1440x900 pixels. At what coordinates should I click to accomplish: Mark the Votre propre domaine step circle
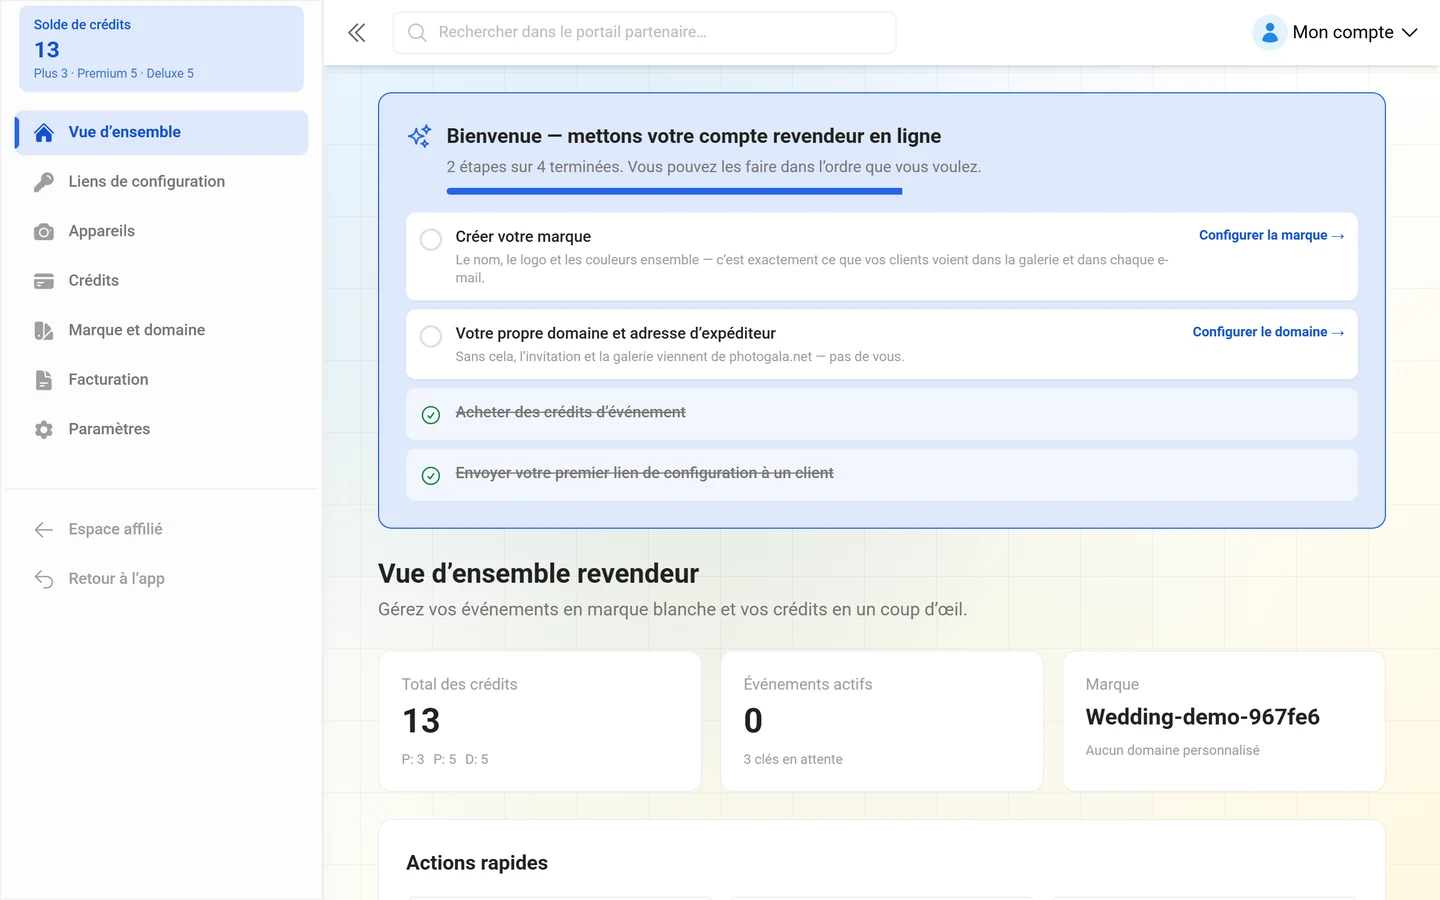coord(431,337)
